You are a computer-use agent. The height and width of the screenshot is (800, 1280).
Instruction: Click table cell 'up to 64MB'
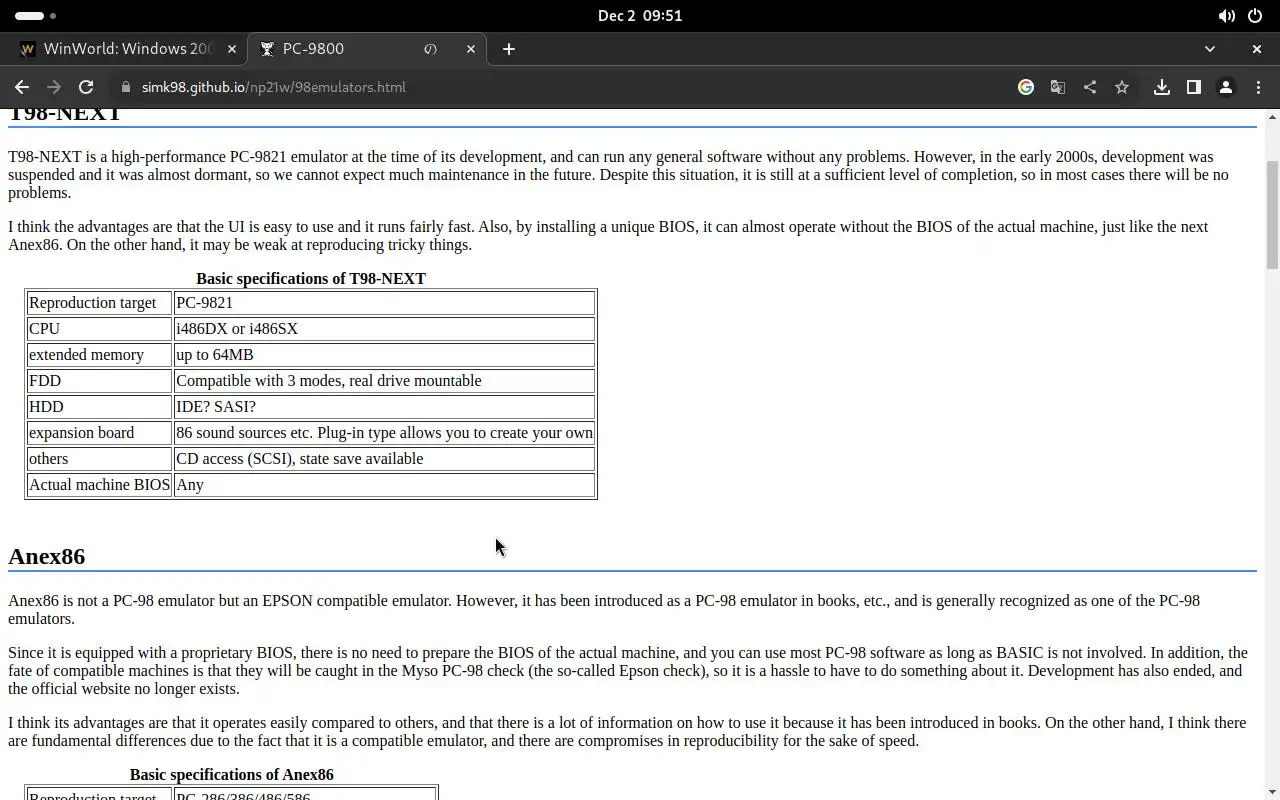pos(384,355)
